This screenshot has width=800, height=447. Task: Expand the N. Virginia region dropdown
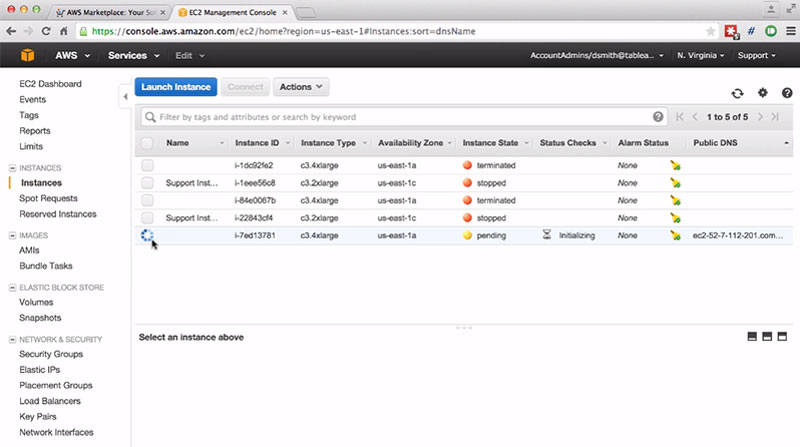pyautogui.click(x=700, y=55)
